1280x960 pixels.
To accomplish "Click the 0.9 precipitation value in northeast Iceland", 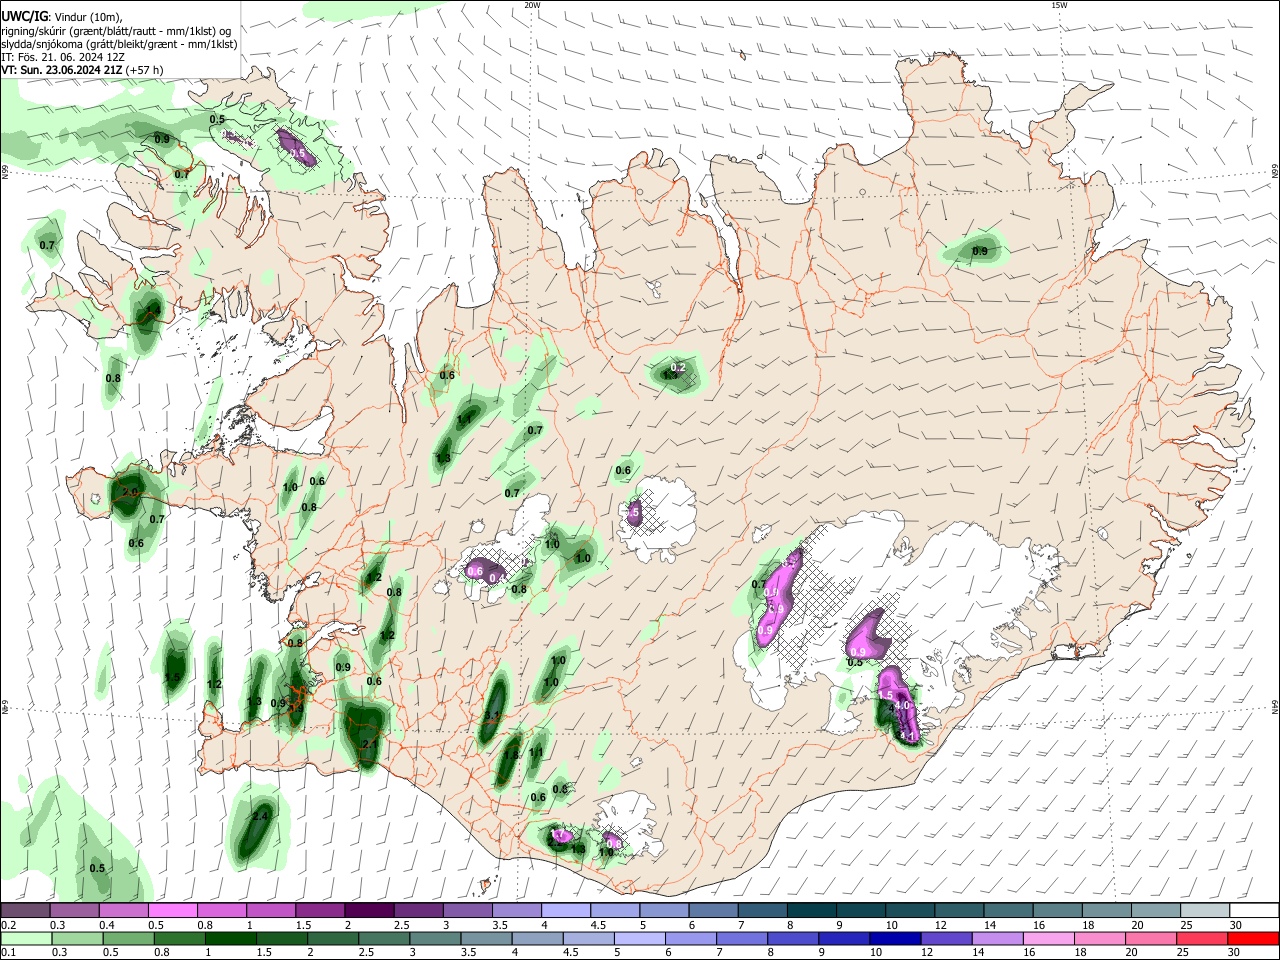I will pos(980,251).
